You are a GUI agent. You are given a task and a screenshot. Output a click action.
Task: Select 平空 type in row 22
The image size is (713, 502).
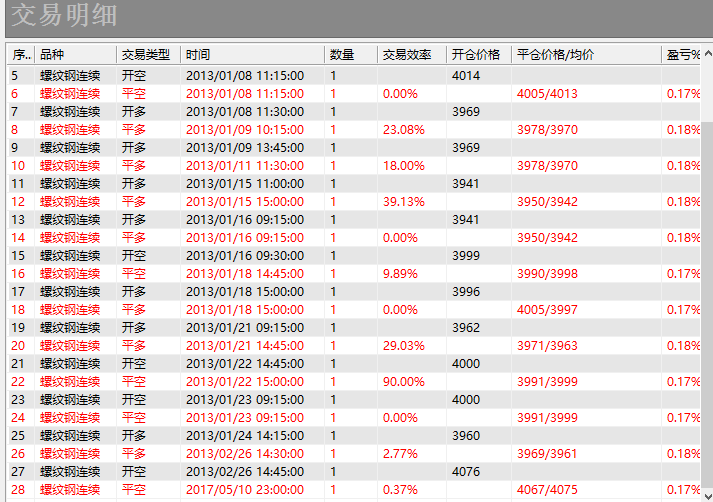click(134, 382)
